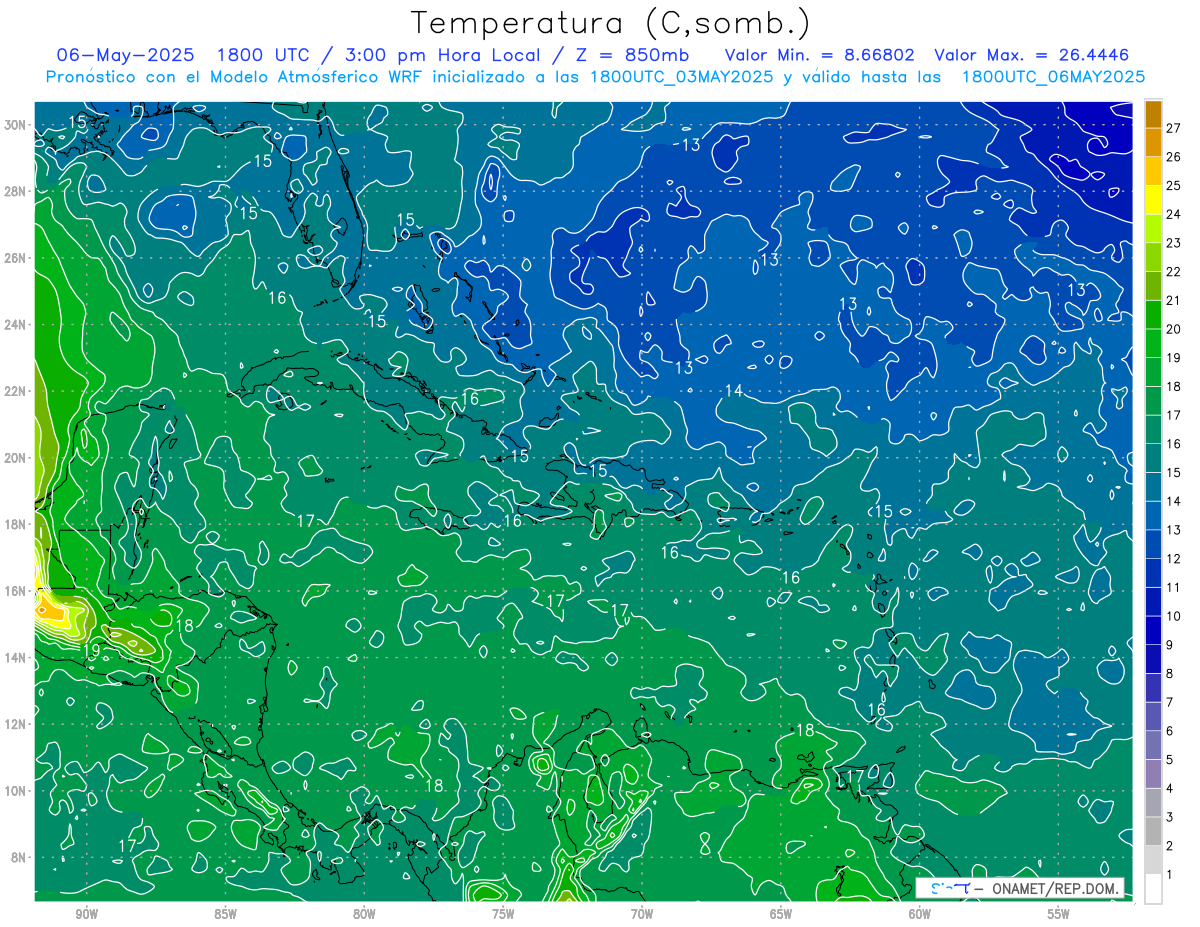1200x927 pixels.
Task: Click the "28N" latitude label
Action: coord(16,191)
